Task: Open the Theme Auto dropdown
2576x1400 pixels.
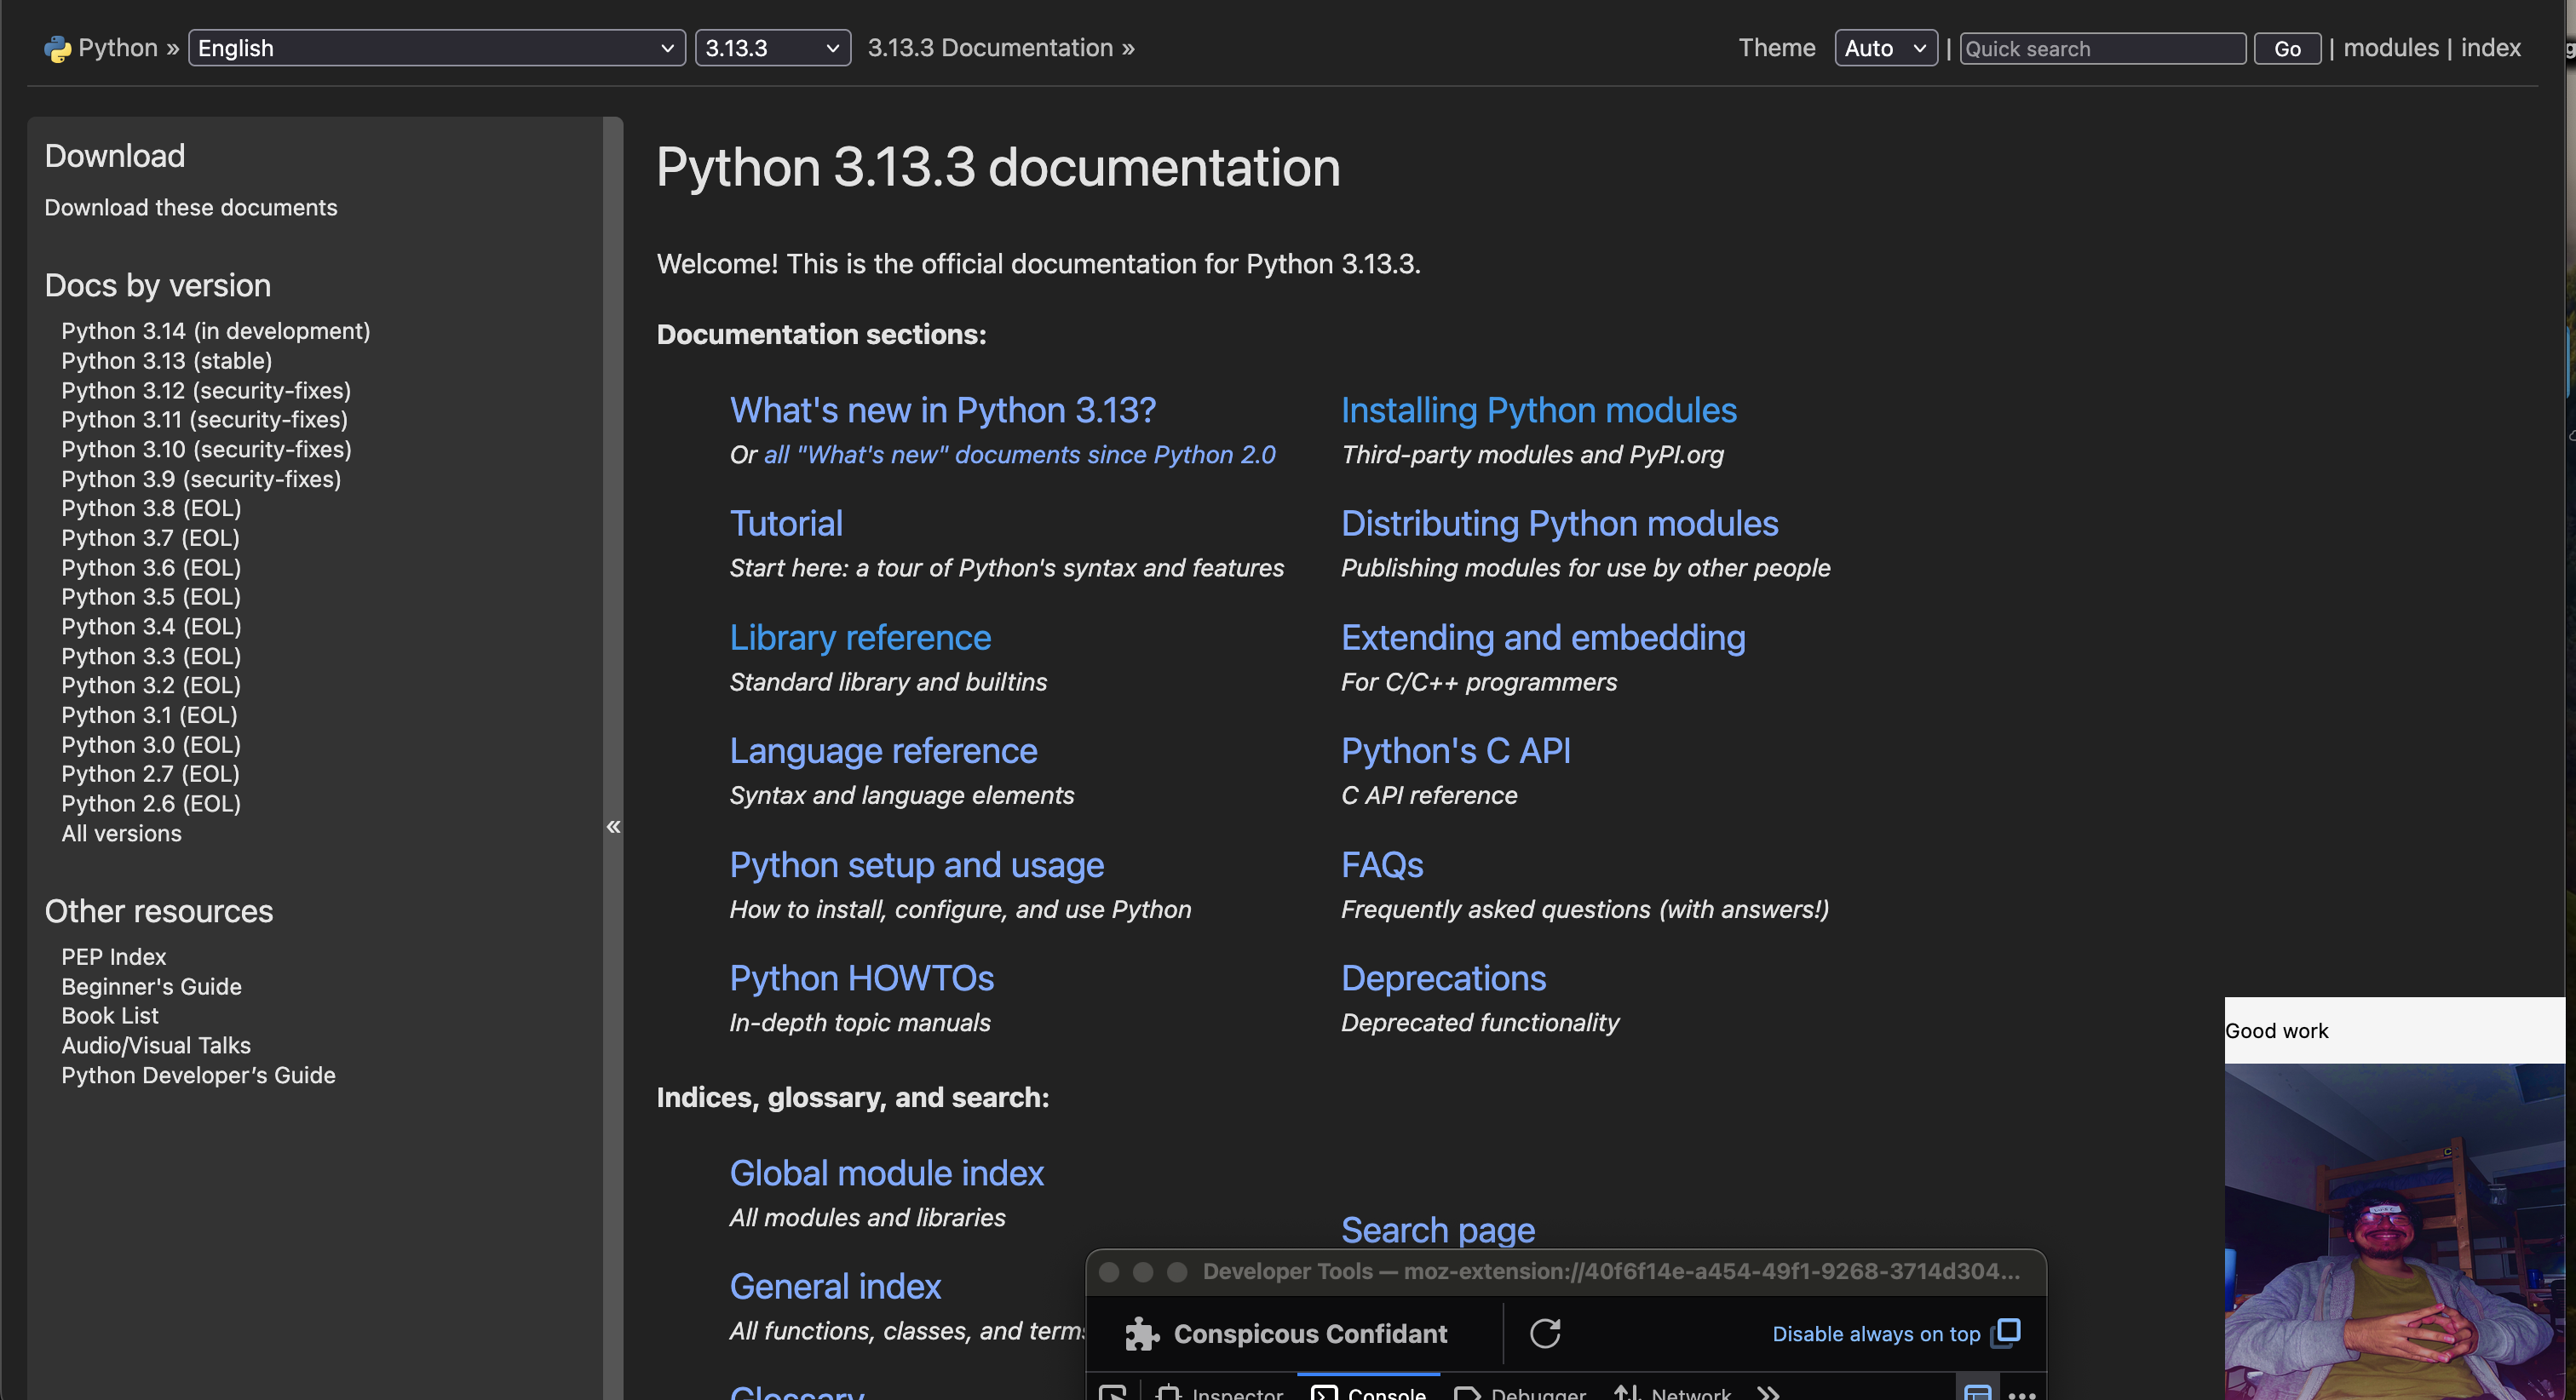Action: [1885, 48]
